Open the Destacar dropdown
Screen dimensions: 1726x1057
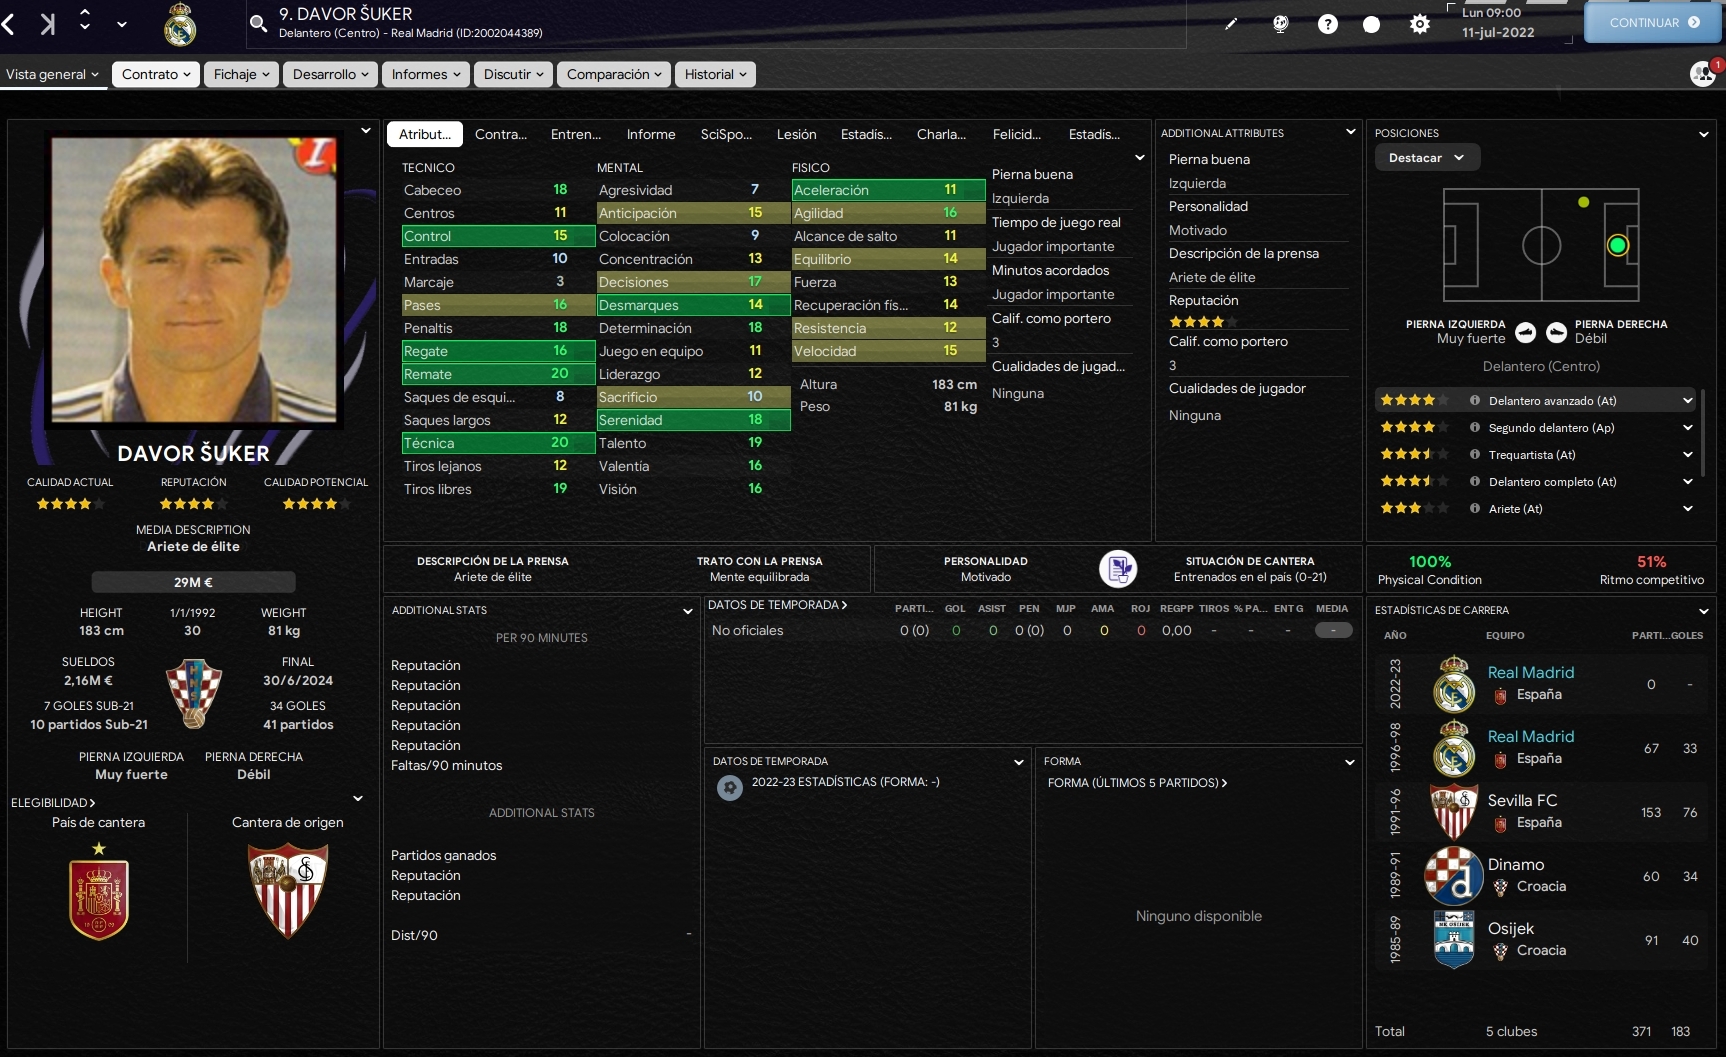1427,158
